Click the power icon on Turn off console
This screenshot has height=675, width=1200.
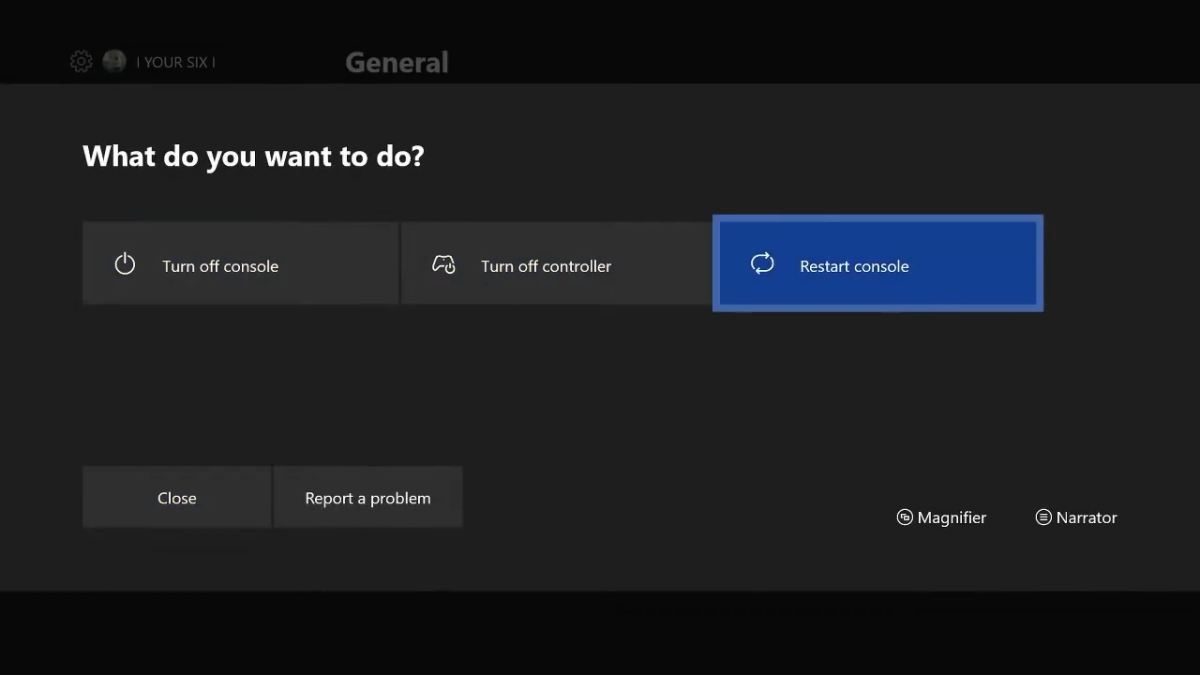125,264
